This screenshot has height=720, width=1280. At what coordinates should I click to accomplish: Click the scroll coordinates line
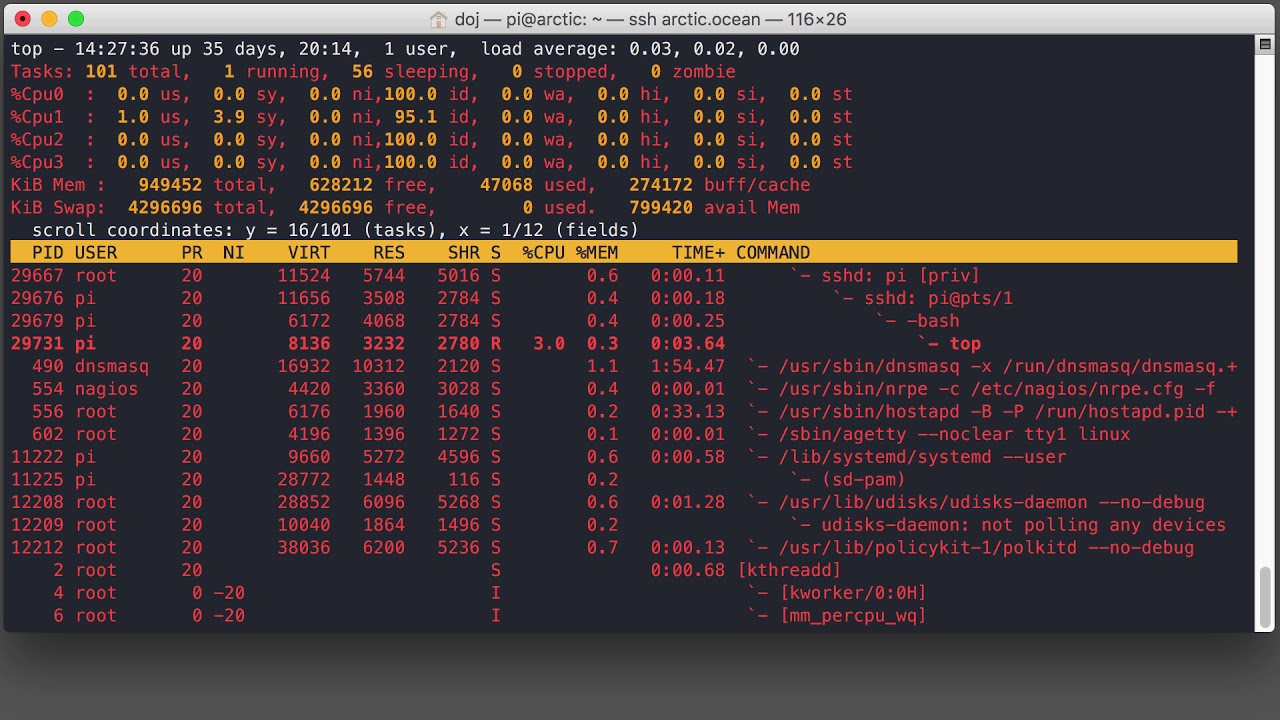pos(335,230)
